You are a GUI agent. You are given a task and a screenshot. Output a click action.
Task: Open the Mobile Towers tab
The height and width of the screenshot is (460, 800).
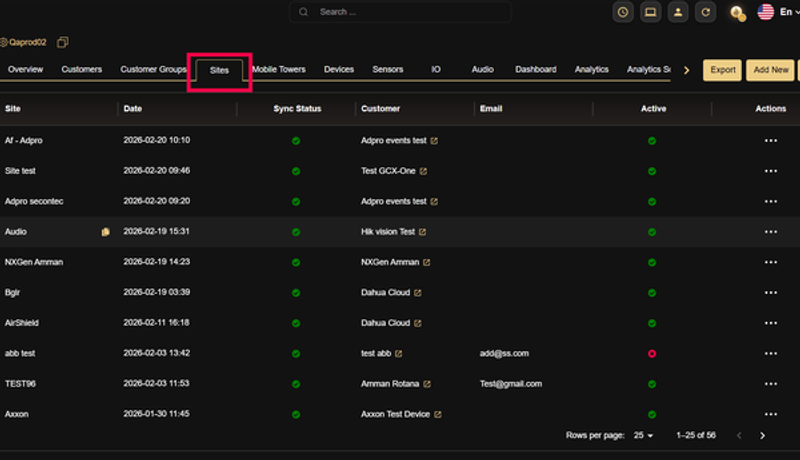pyautogui.click(x=279, y=69)
